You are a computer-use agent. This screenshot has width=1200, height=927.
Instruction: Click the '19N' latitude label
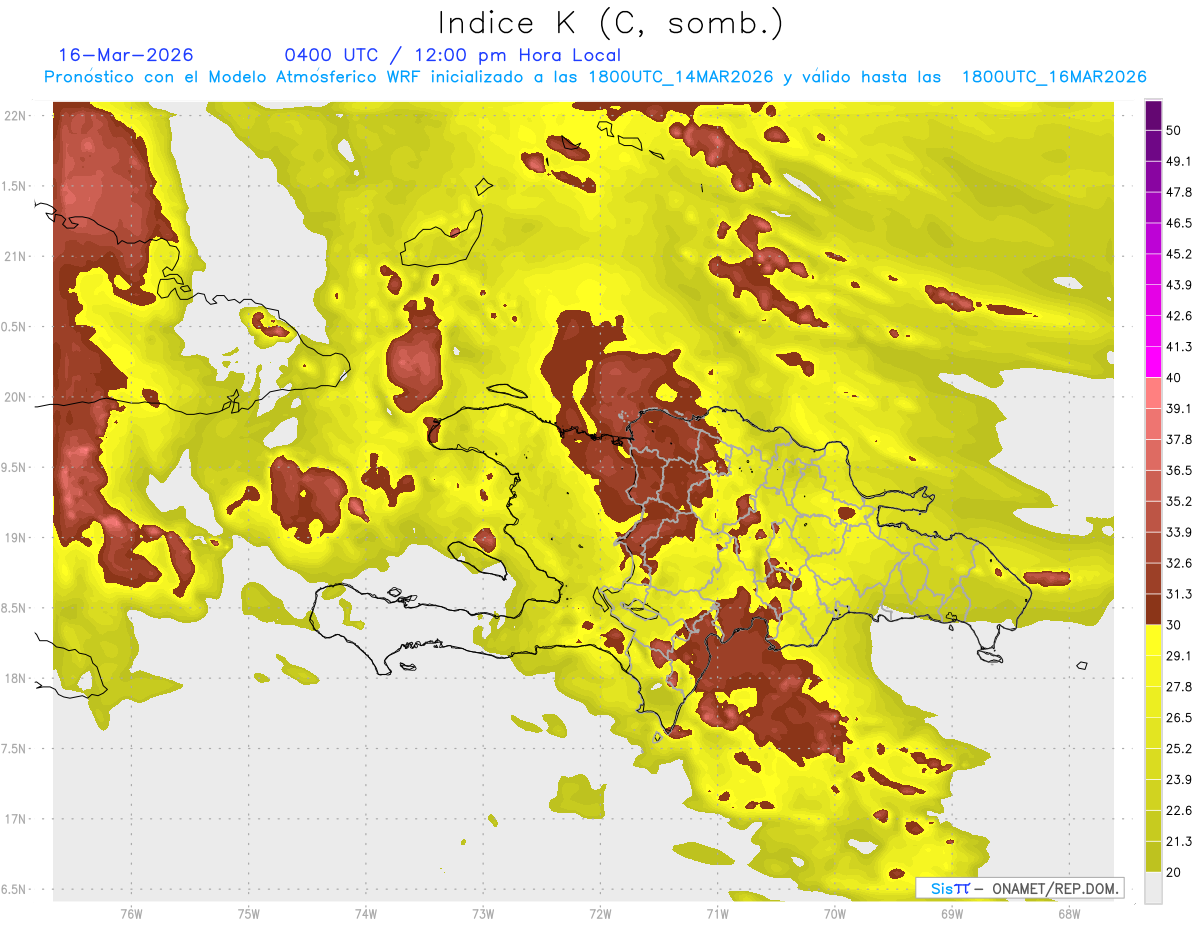tap(16, 538)
